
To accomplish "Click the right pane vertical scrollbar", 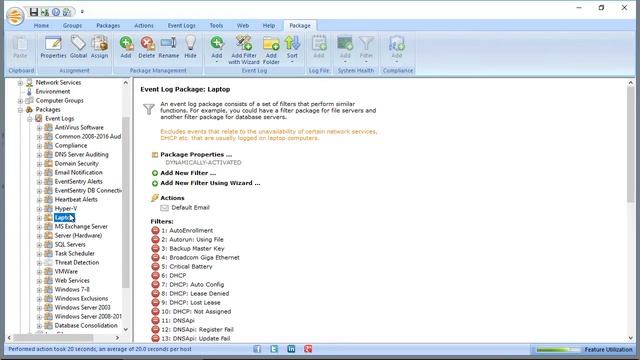I will click(631, 144).
